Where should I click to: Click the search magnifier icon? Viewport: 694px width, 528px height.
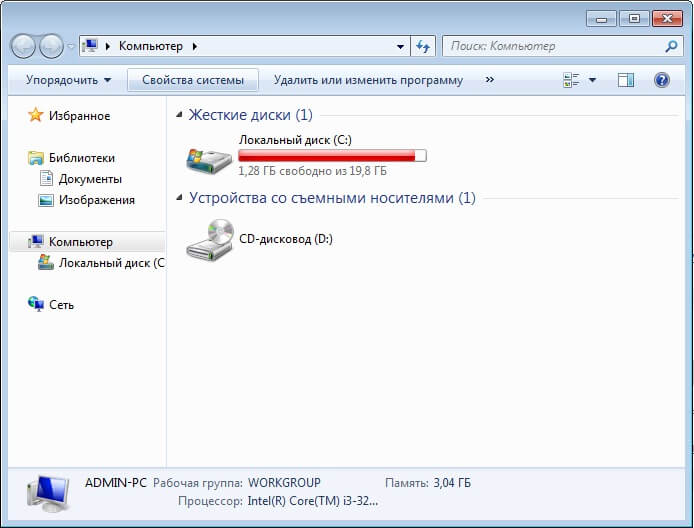671,46
